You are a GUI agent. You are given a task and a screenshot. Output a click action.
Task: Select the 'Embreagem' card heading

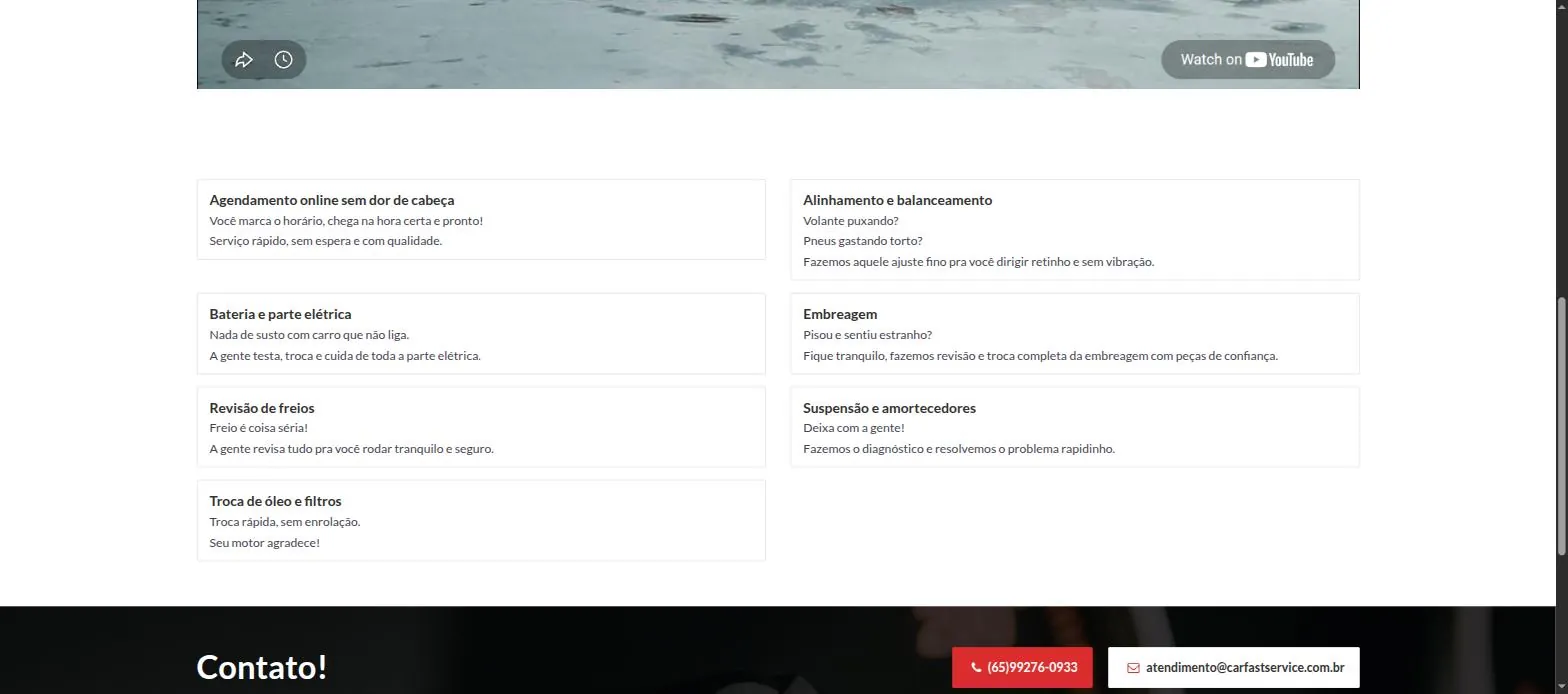click(840, 314)
